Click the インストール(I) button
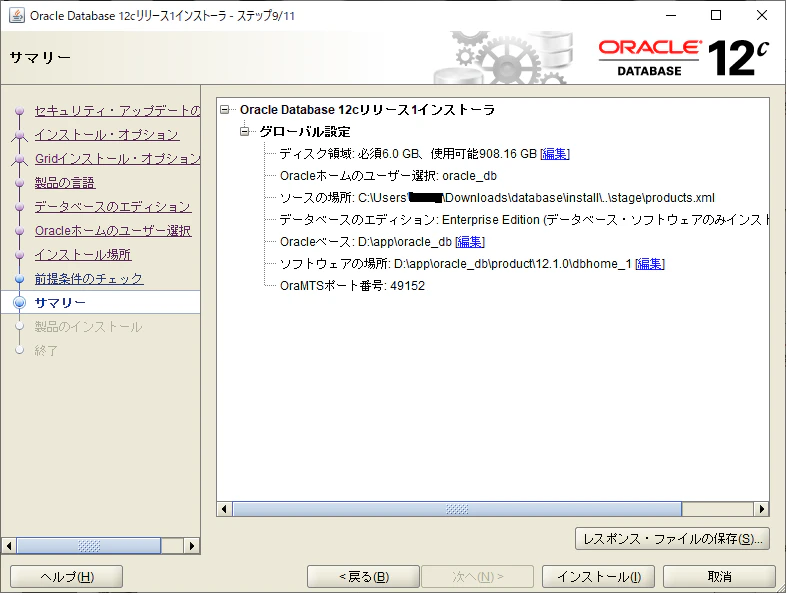 point(598,577)
